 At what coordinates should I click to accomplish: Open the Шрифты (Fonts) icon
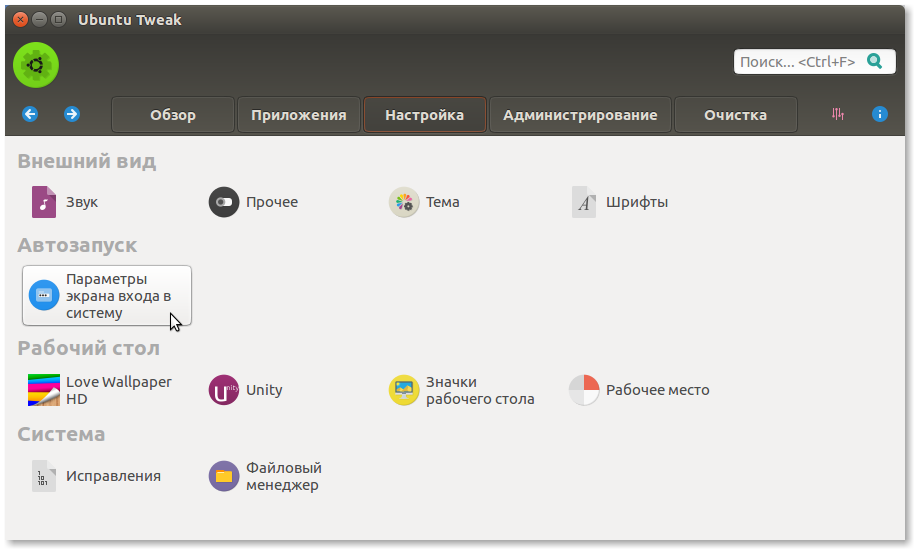pos(584,202)
